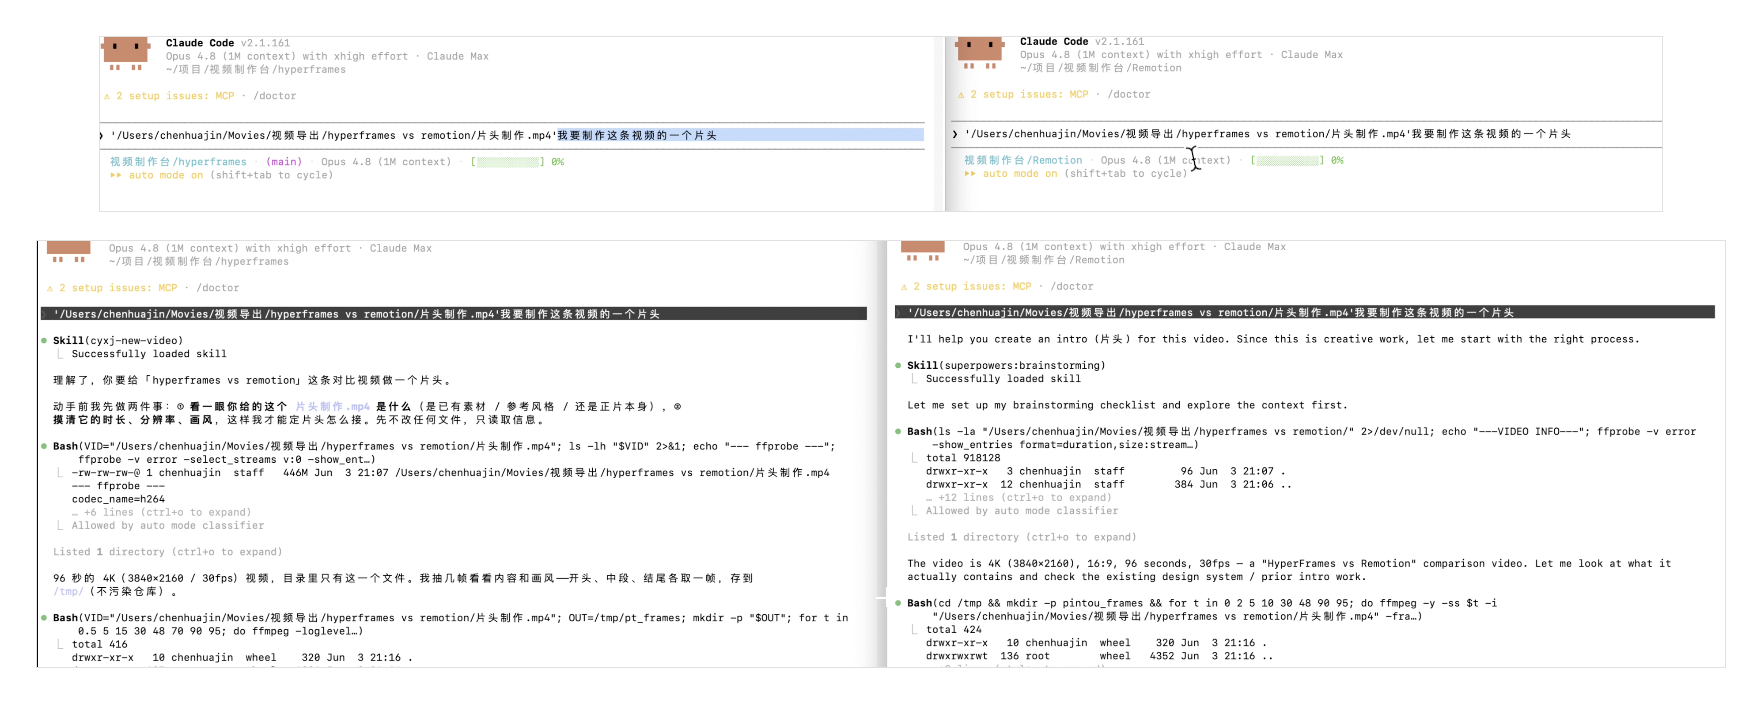The image size is (1762, 704).
Task: Click the dark prompt bar in hyperframes transcript
Action: (454, 314)
